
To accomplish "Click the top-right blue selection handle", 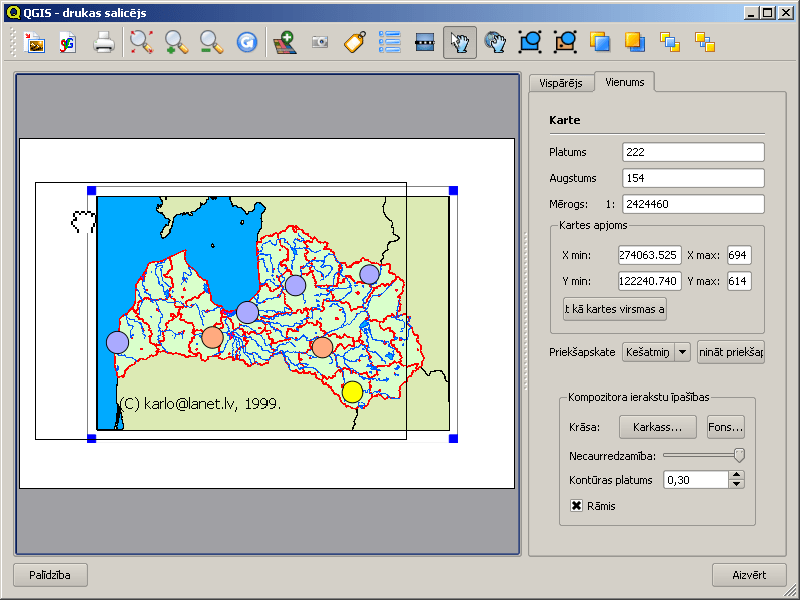I will 453,190.
